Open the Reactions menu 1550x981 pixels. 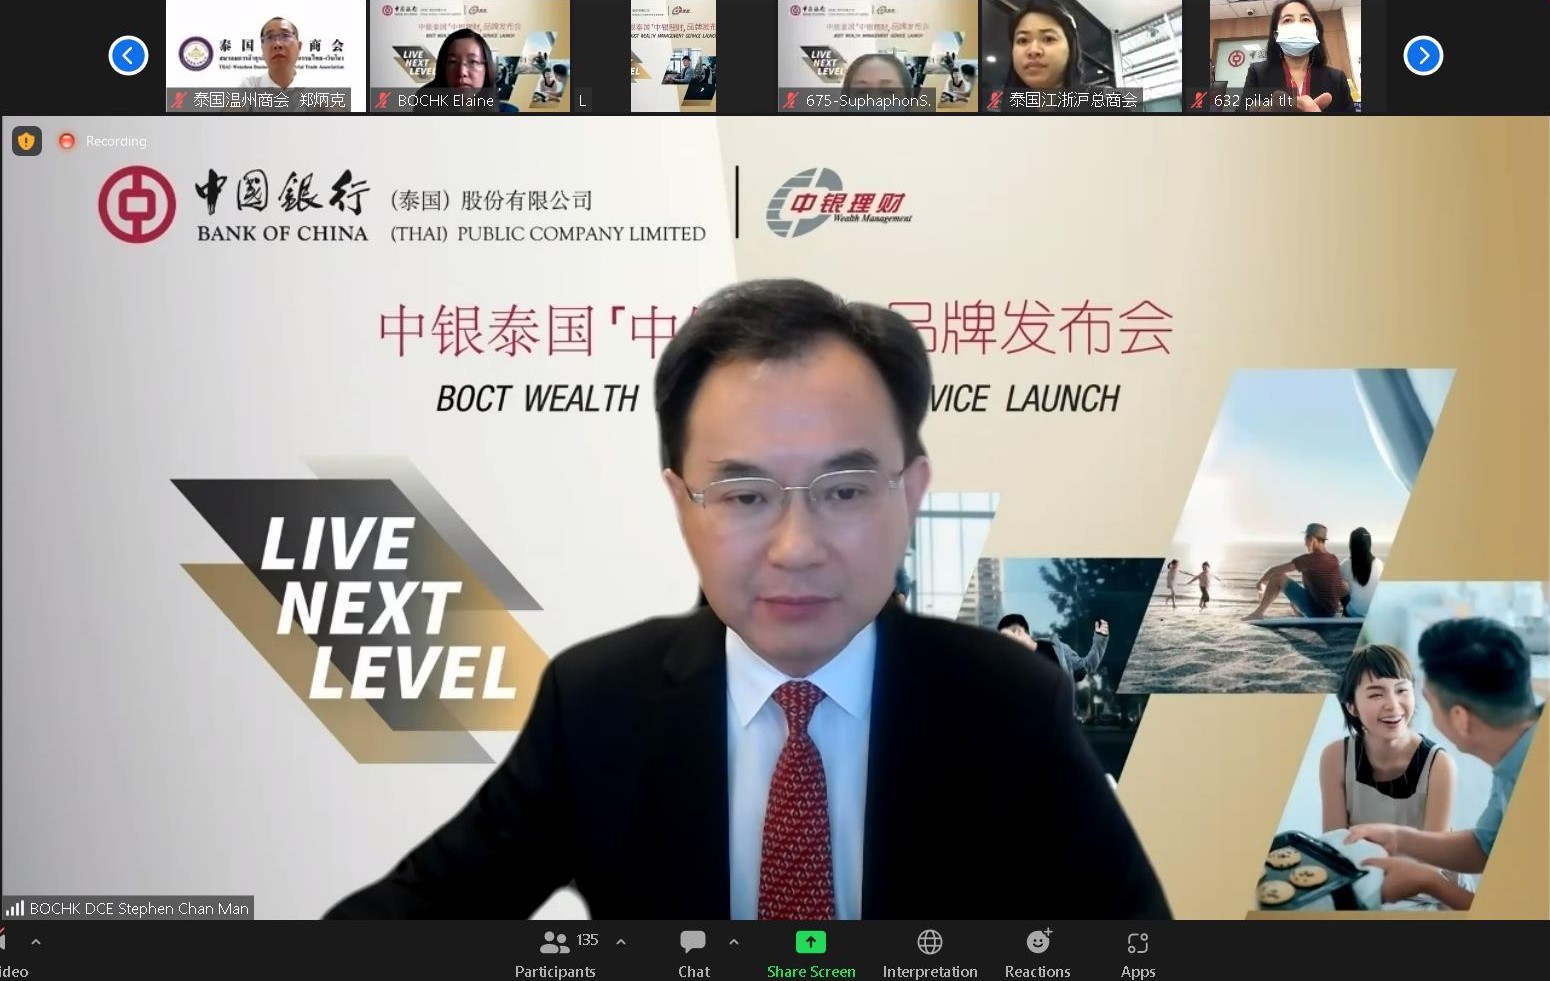1038,953
